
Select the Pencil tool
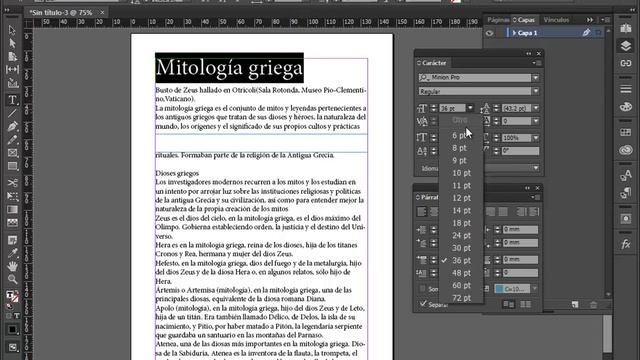(x=12, y=140)
